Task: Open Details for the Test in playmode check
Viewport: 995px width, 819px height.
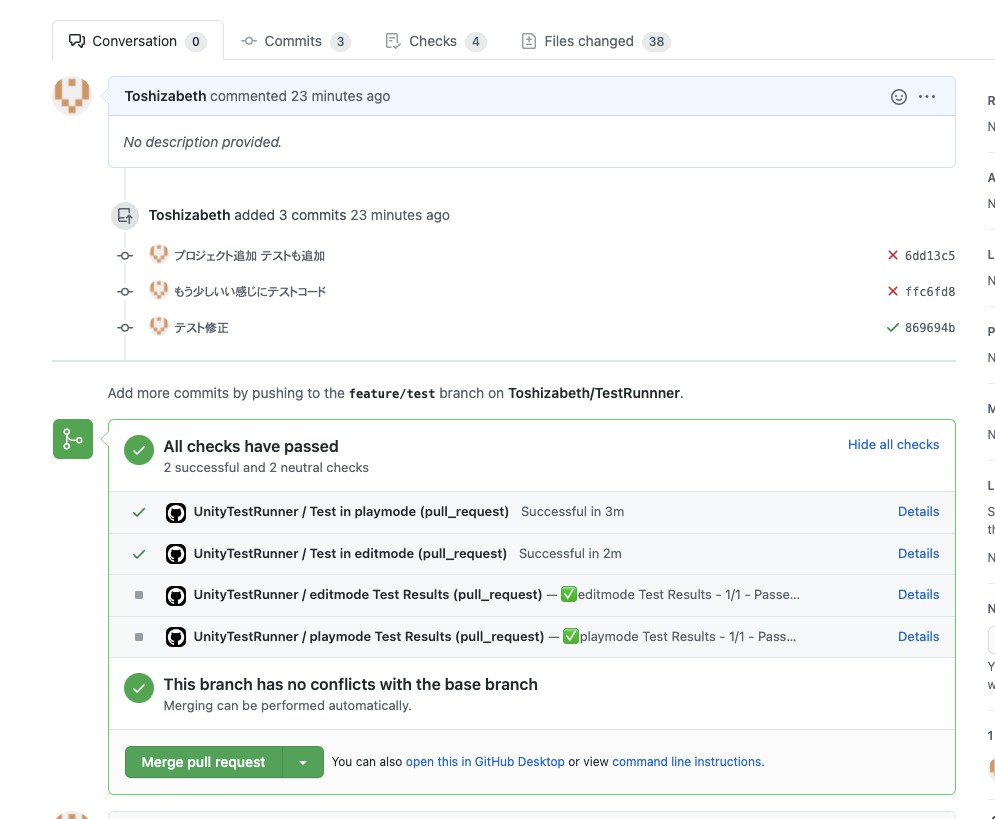Action: [x=918, y=512]
